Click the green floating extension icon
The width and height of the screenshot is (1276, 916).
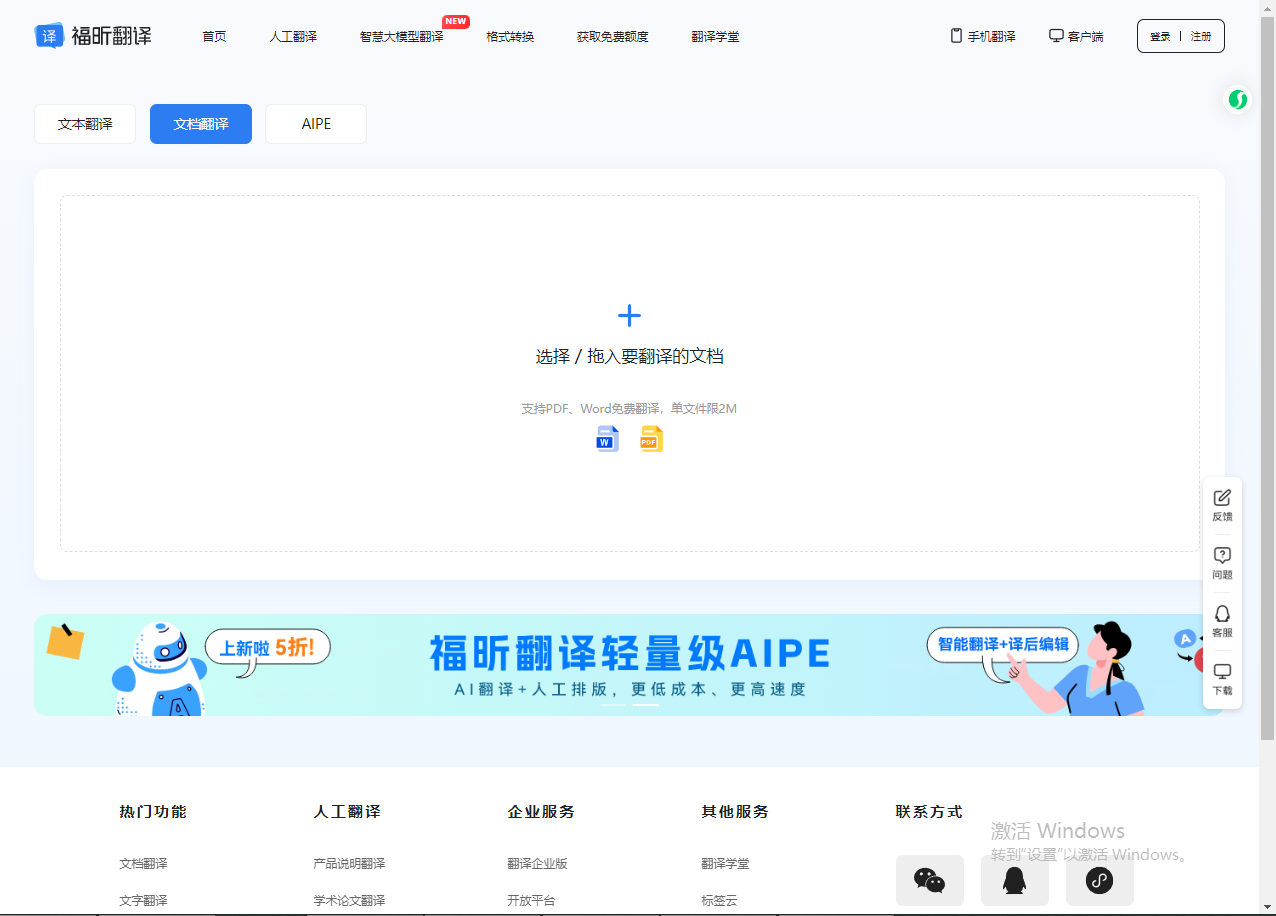coord(1238,99)
